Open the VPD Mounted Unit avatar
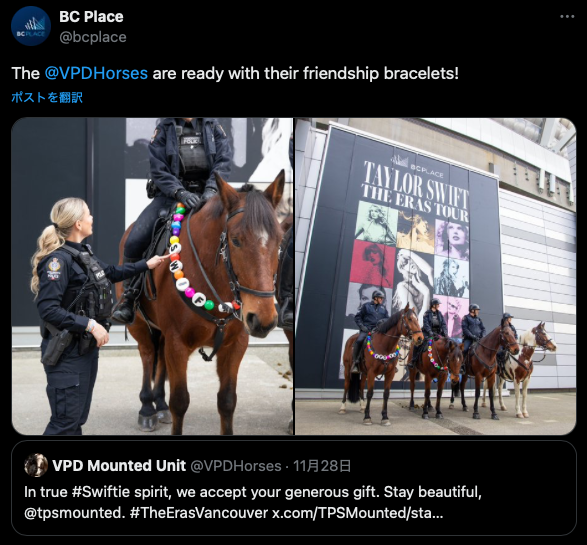The width and height of the screenshot is (587, 545). point(36,465)
